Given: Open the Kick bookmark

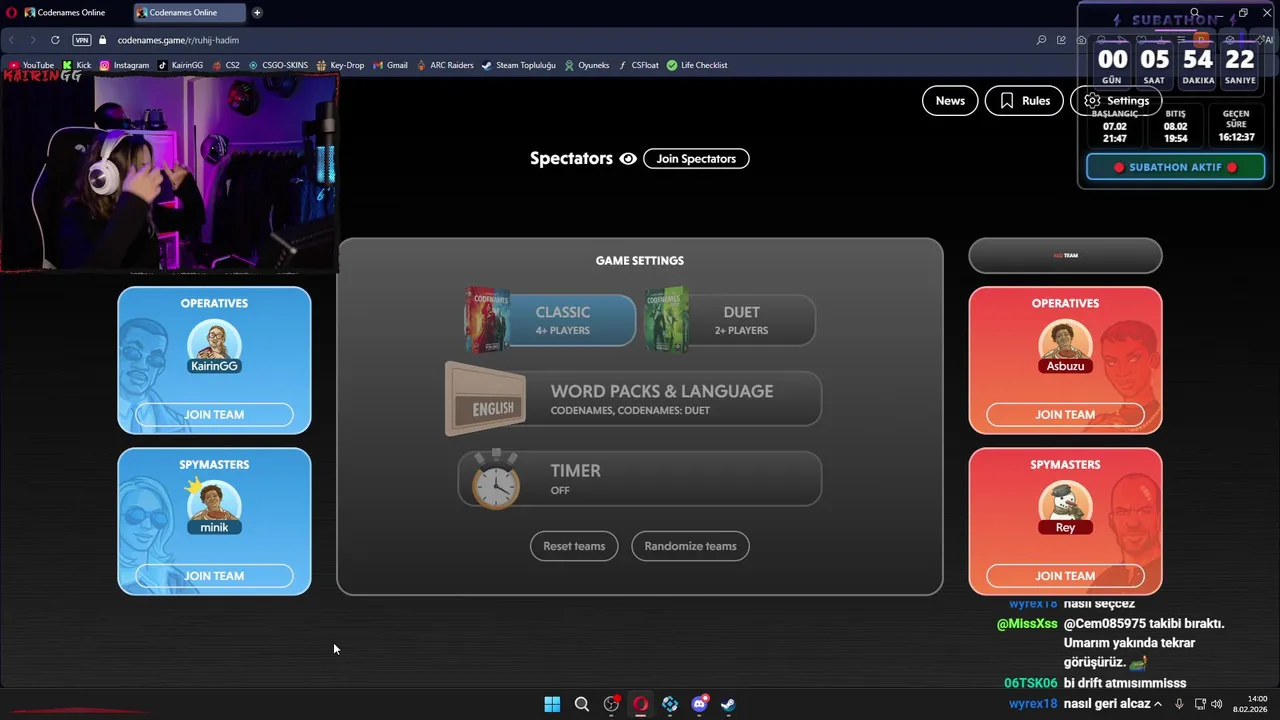Looking at the screenshot, I should [x=76, y=65].
